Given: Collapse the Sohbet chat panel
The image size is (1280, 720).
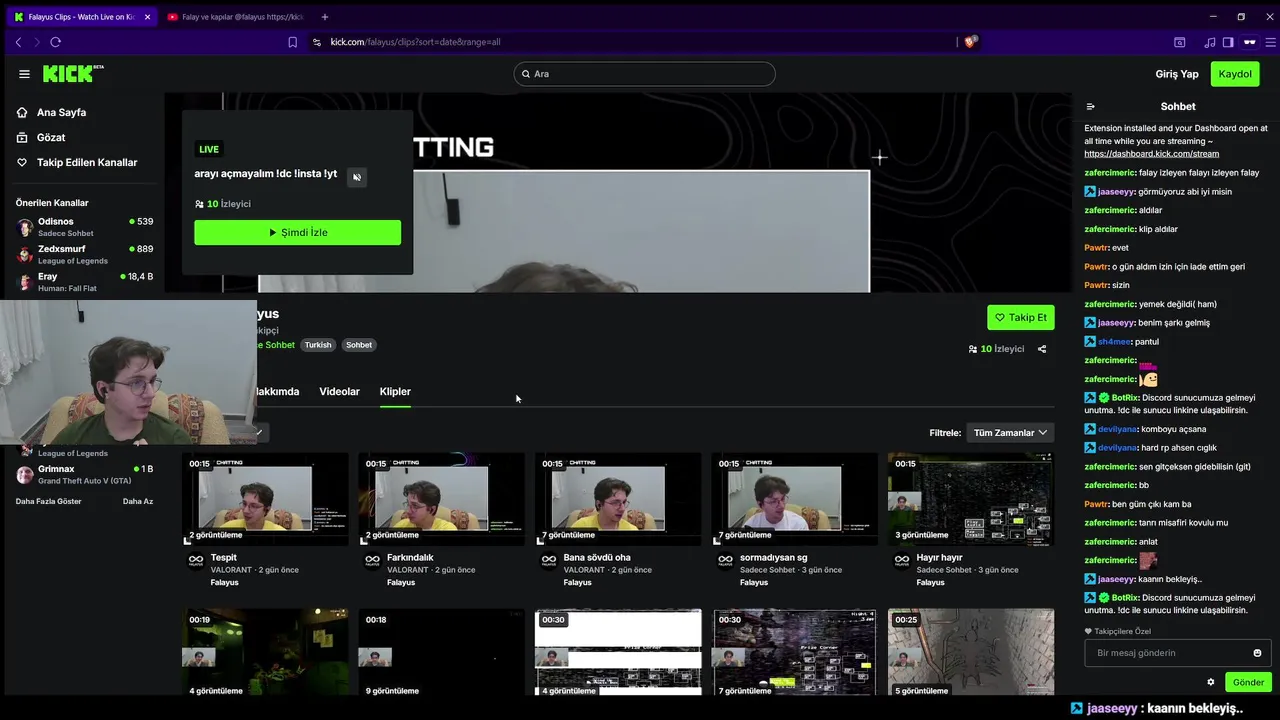Looking at the screenshot, I should coord(1091,106).
